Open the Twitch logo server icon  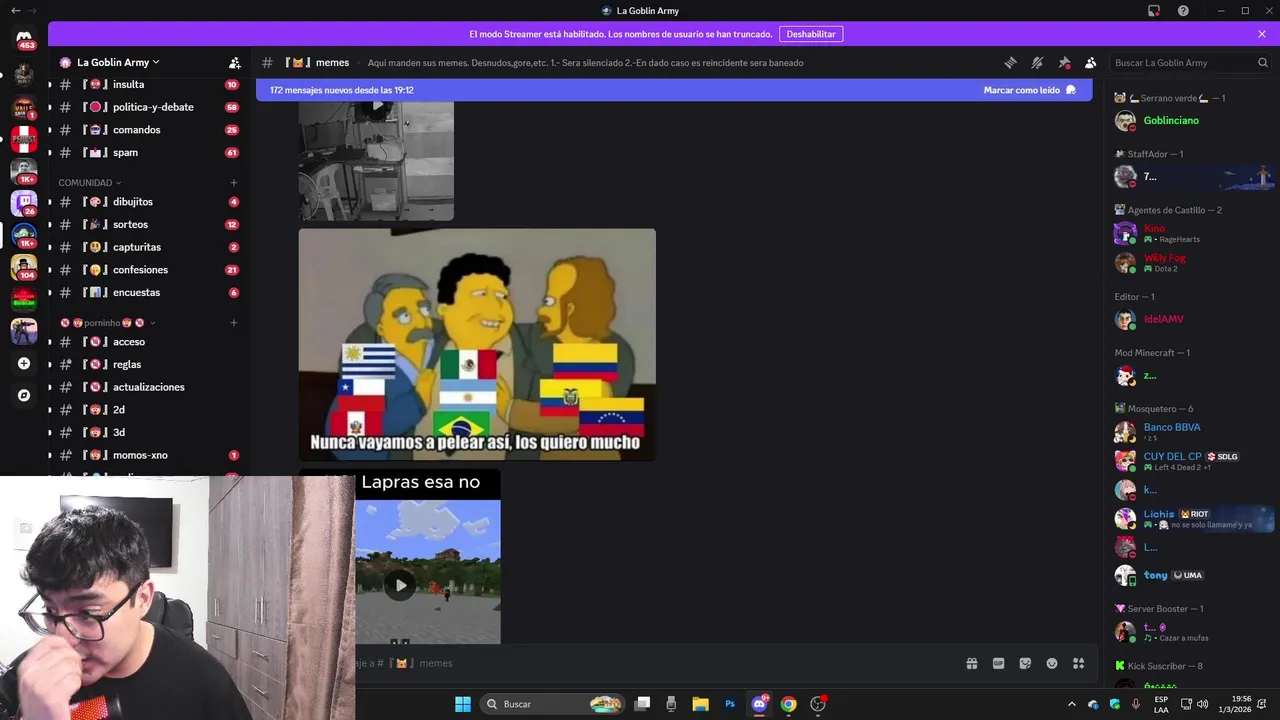[24, 203]
